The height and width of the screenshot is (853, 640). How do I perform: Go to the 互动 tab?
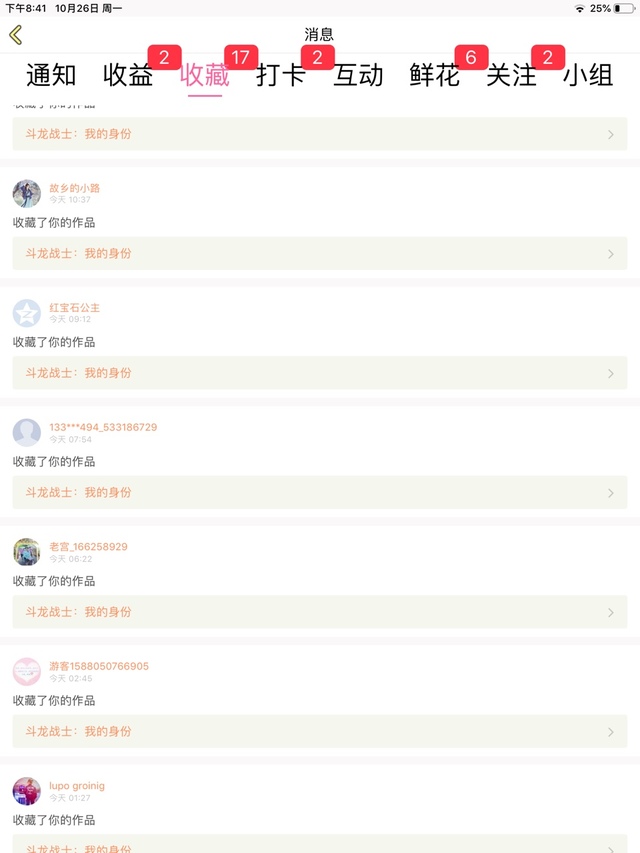[x=358, y=75]
